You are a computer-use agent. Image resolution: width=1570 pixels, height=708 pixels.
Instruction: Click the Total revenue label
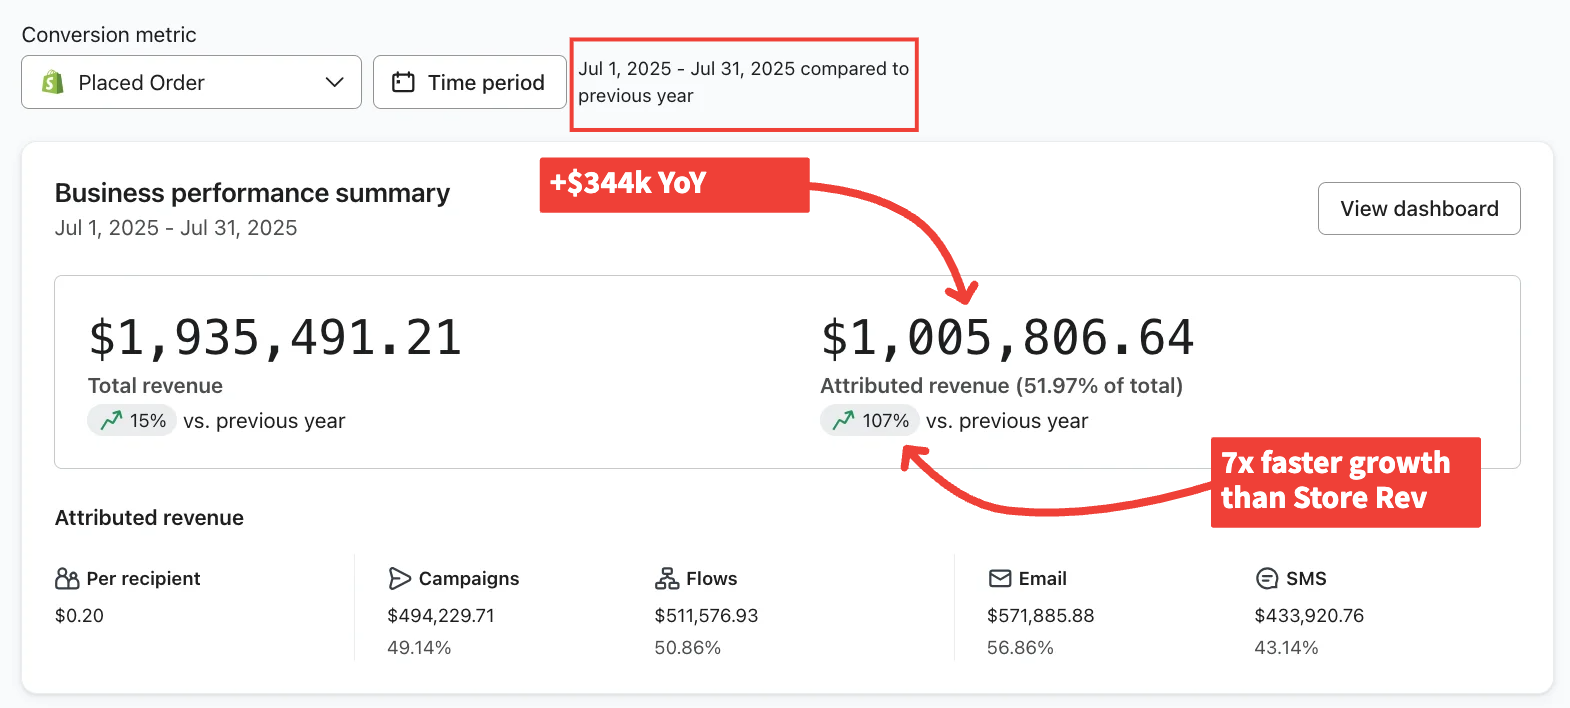pyautogui.click(x=155, y=386)
